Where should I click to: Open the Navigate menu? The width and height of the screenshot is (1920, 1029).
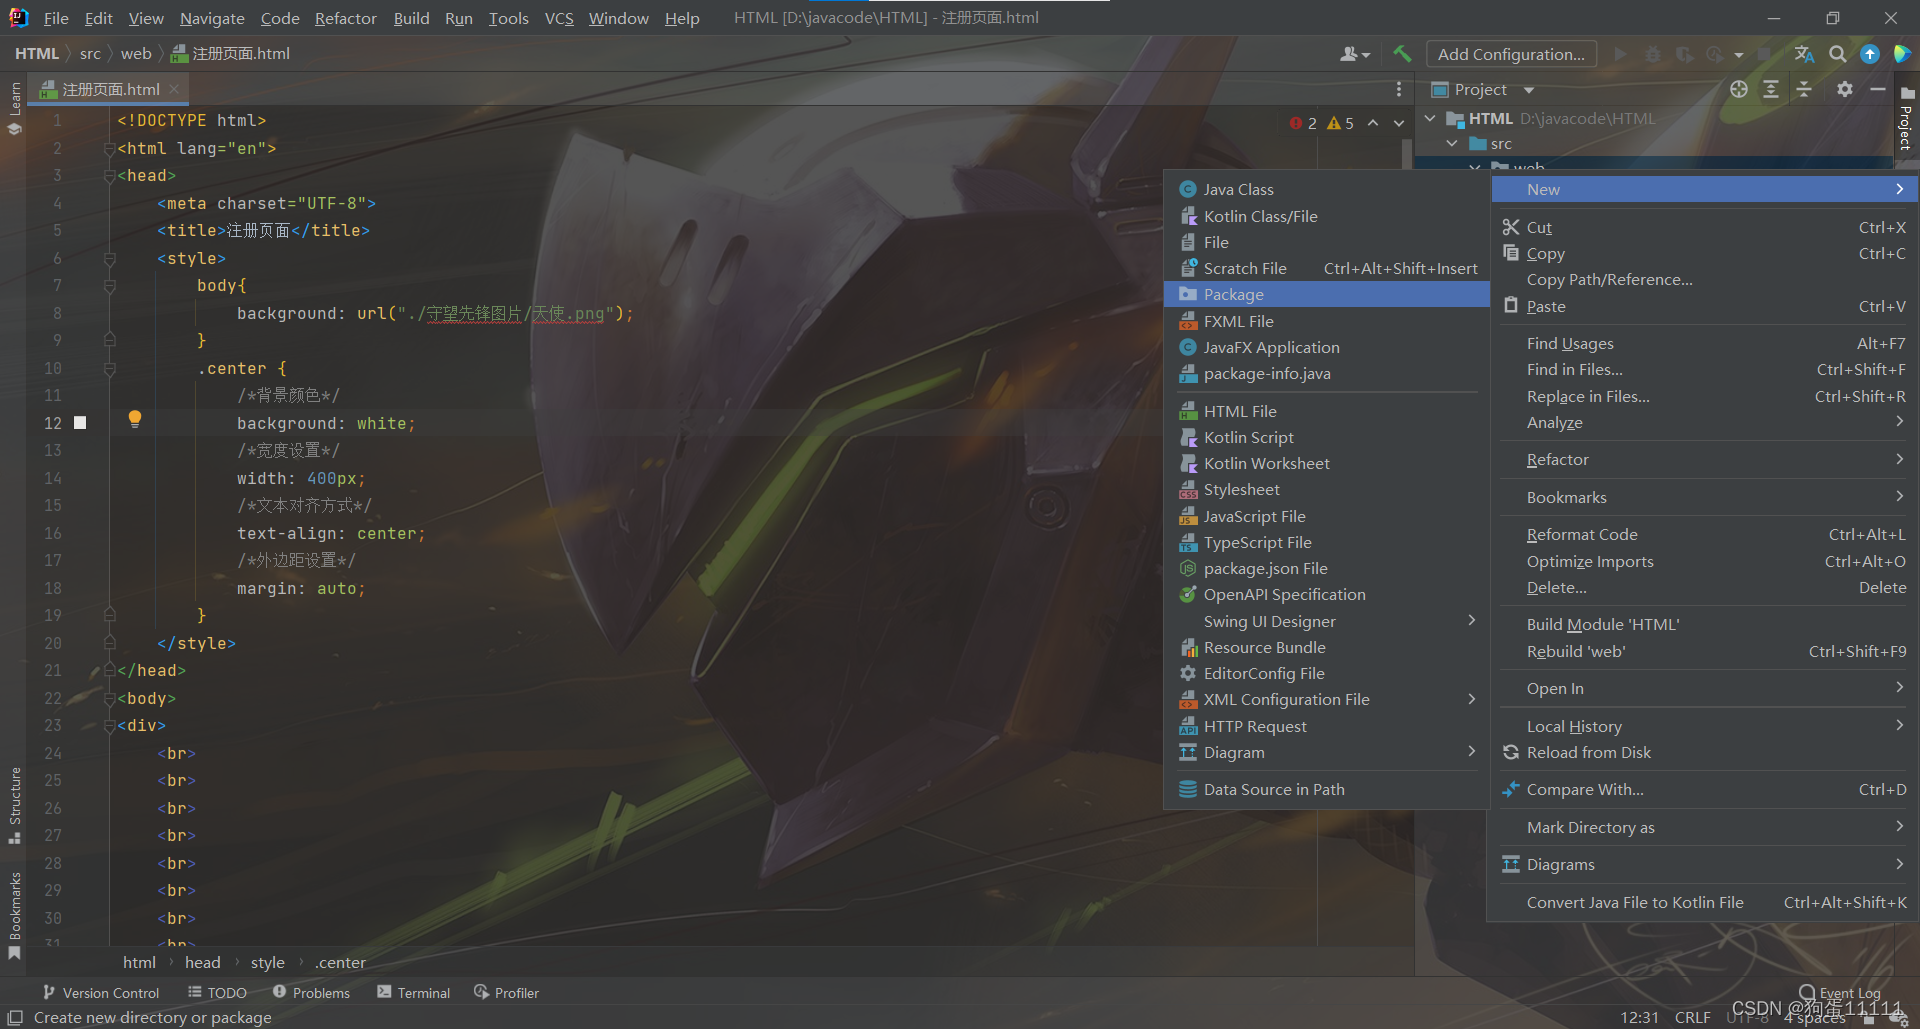point(212,18)
